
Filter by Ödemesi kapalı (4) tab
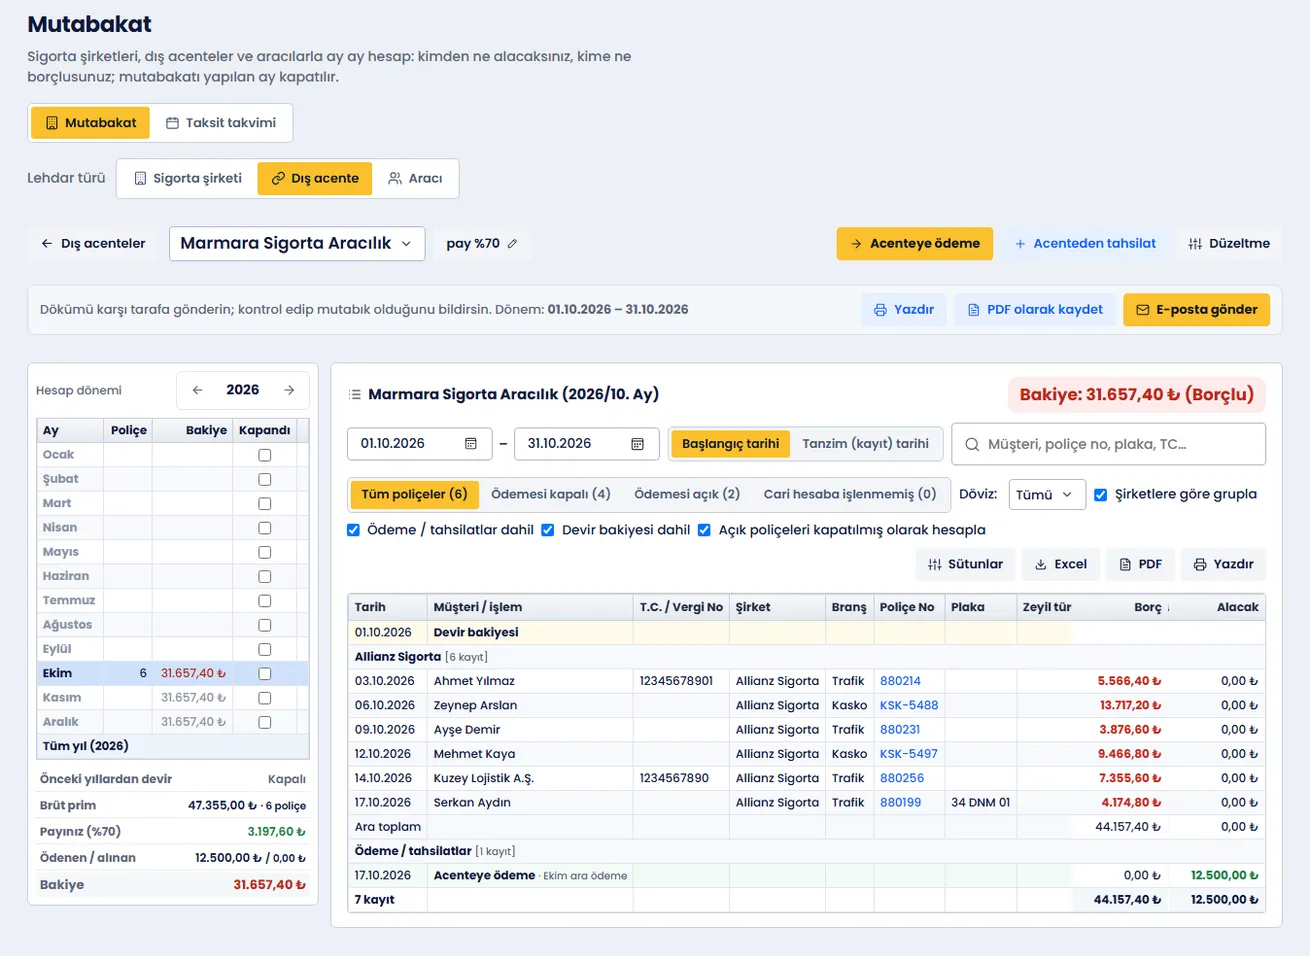click(551, 494)
